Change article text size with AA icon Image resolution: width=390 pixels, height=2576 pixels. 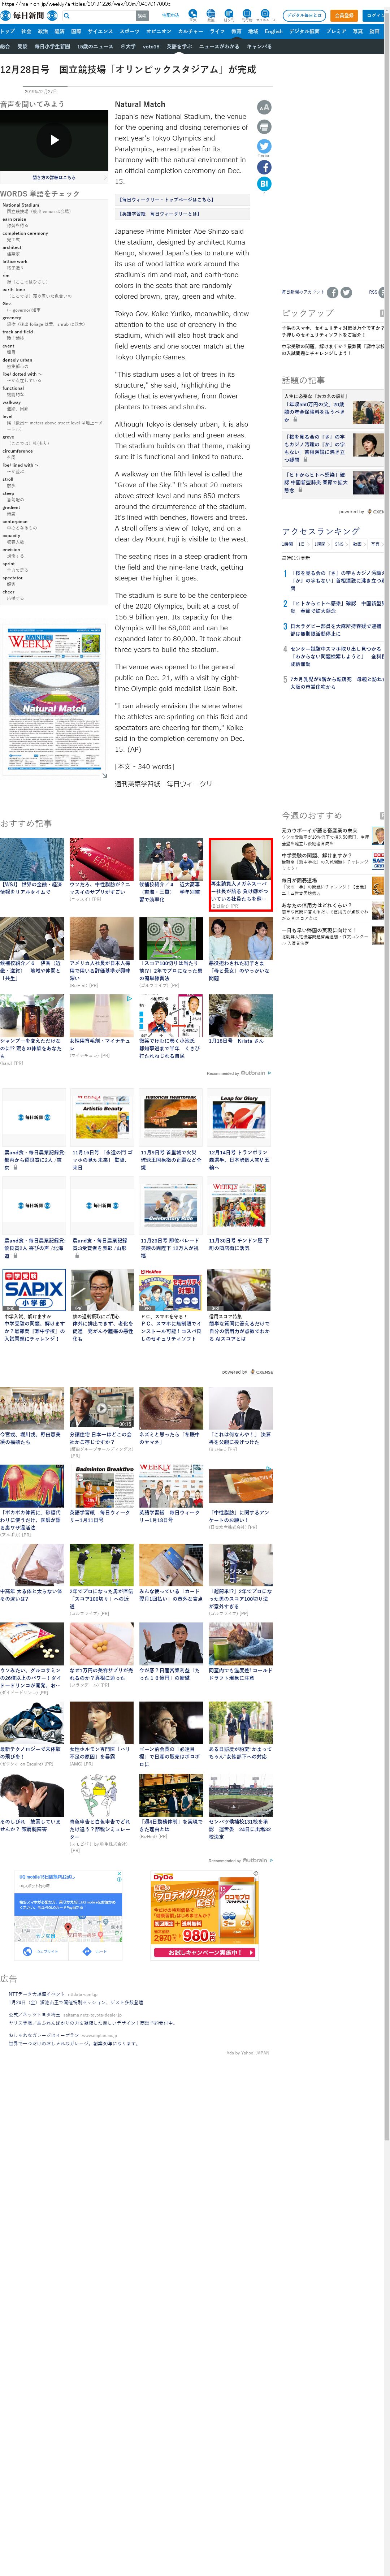[264, 107]
